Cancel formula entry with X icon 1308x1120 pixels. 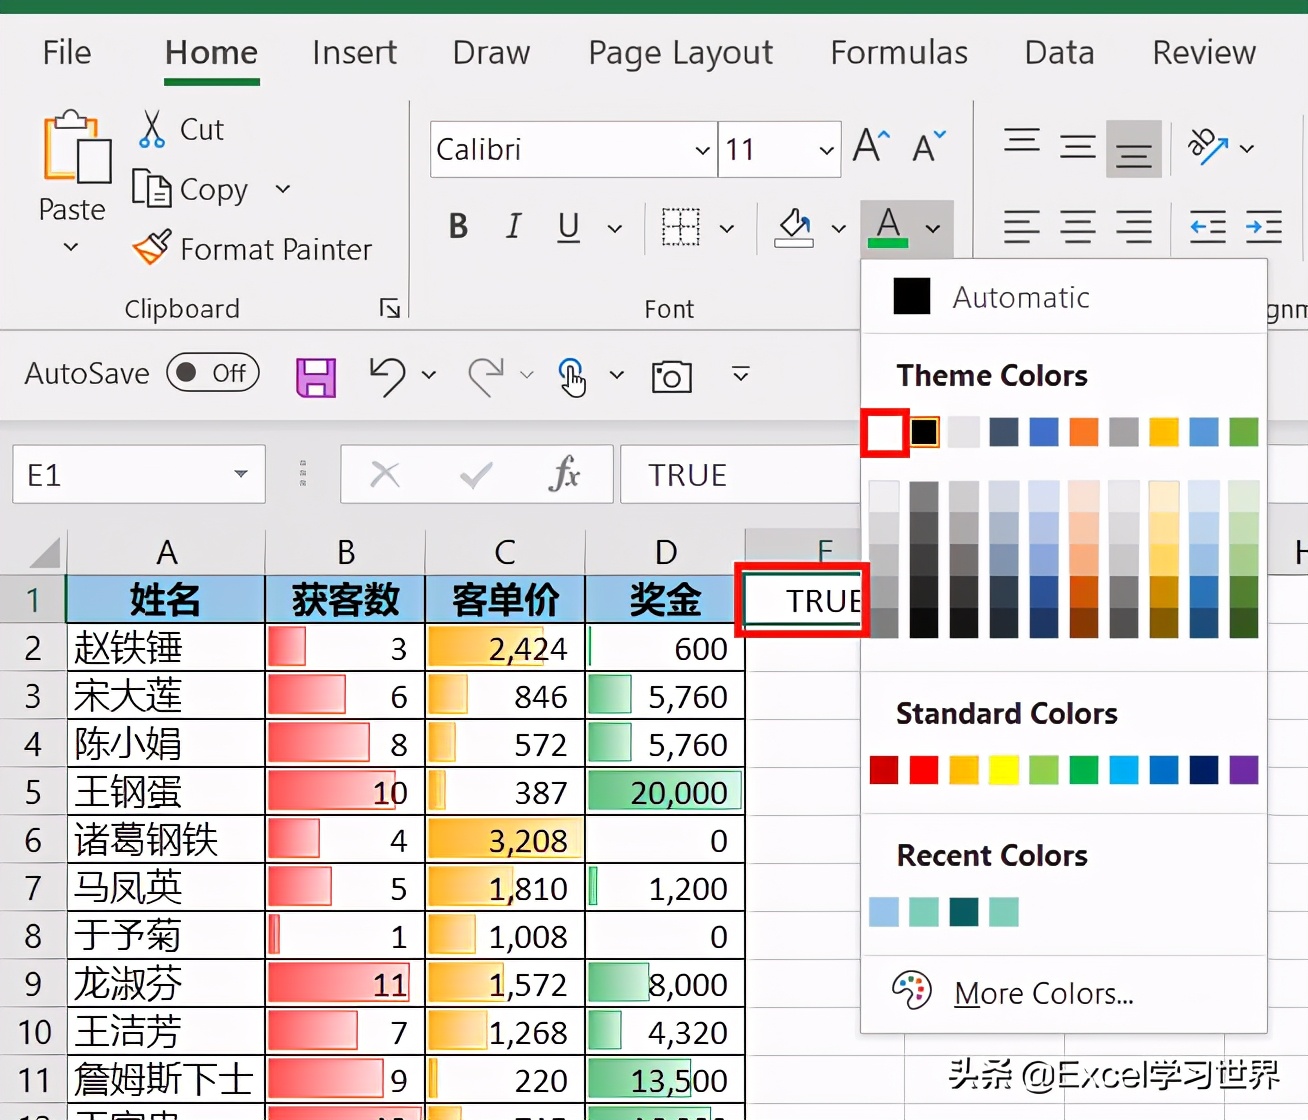(x=385, y=474)
